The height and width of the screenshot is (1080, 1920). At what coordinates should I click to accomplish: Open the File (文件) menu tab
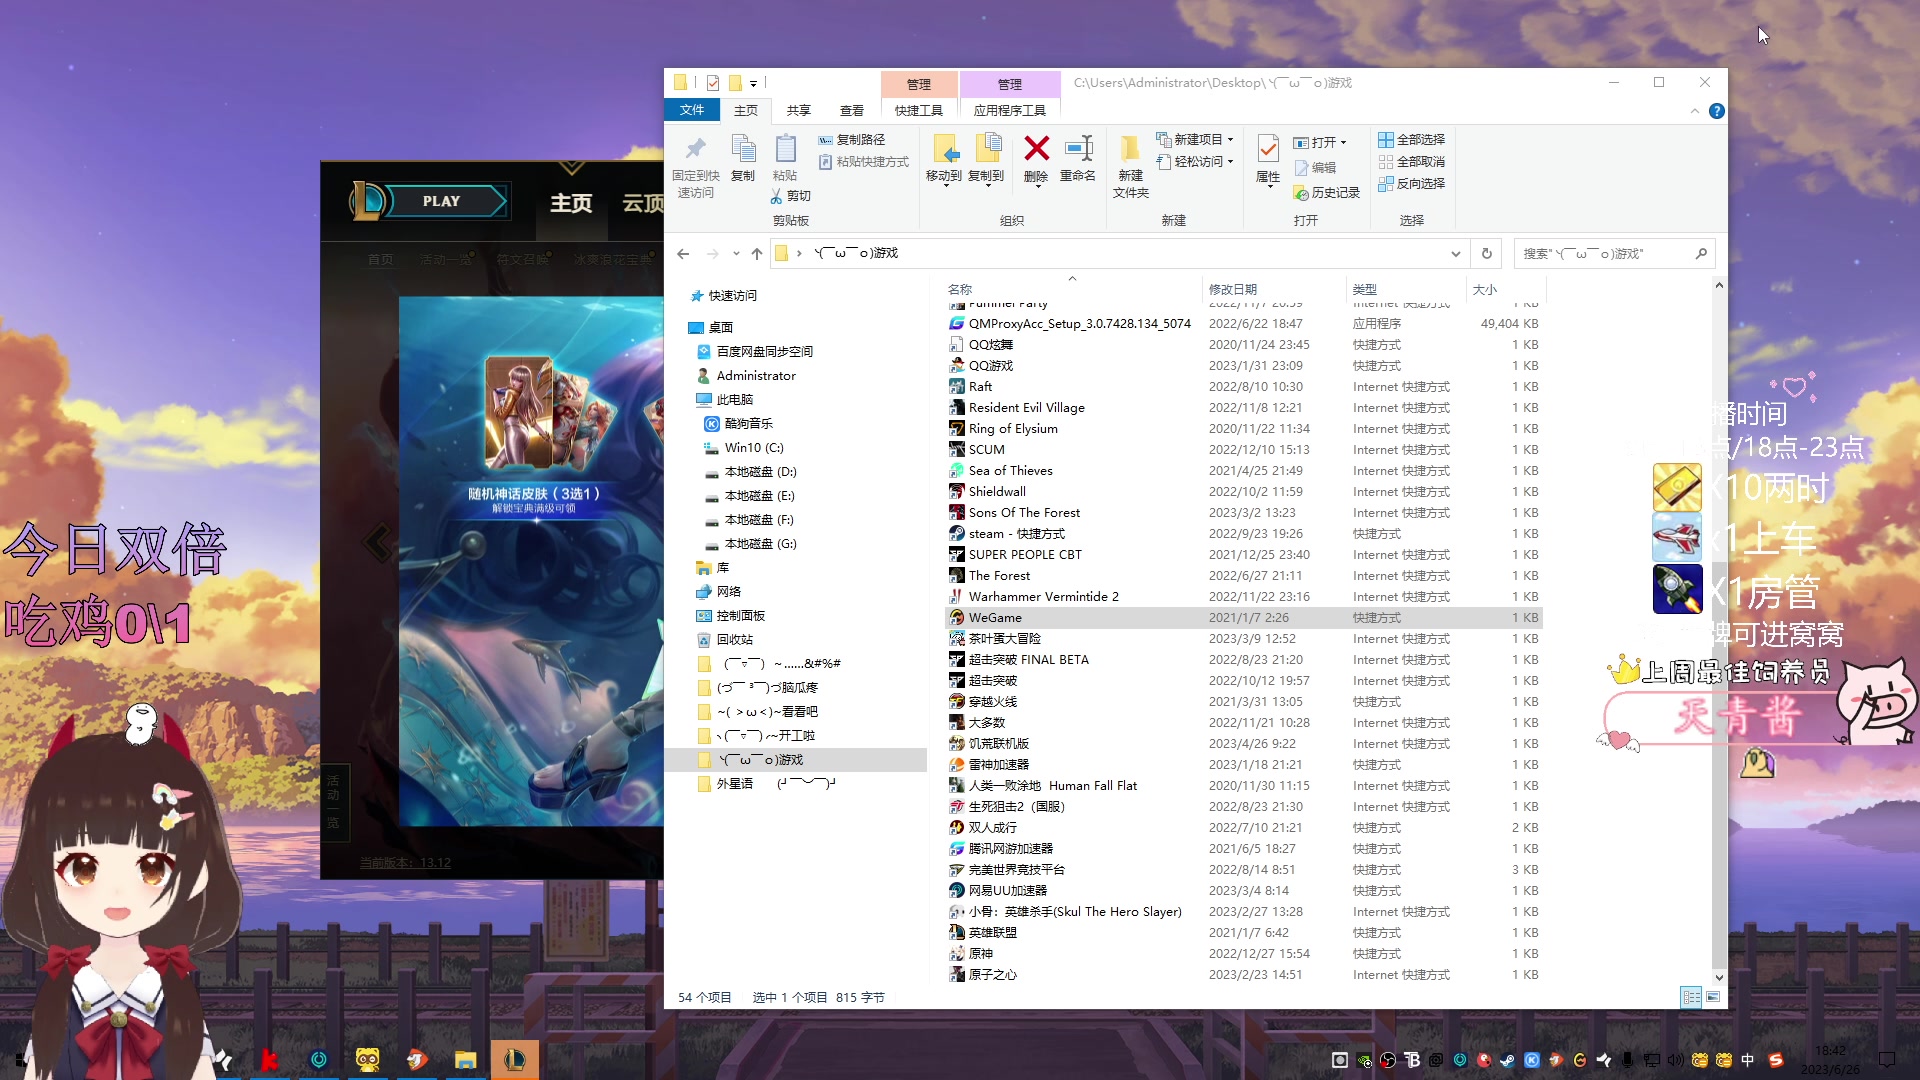pyautogui.click(x=692, y=110)
